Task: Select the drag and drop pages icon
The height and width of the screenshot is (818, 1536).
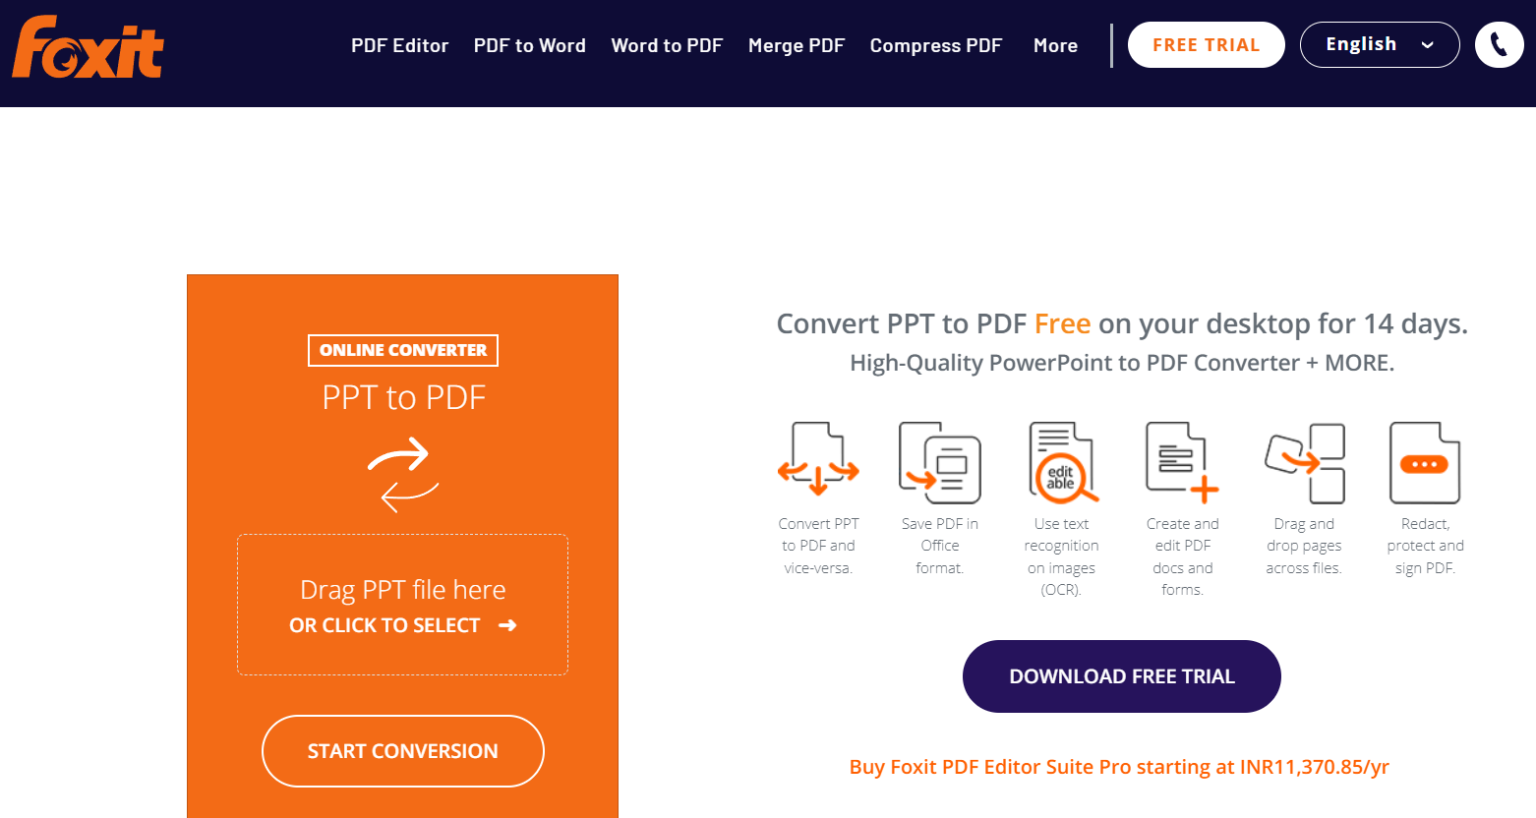Action: 1304,461
